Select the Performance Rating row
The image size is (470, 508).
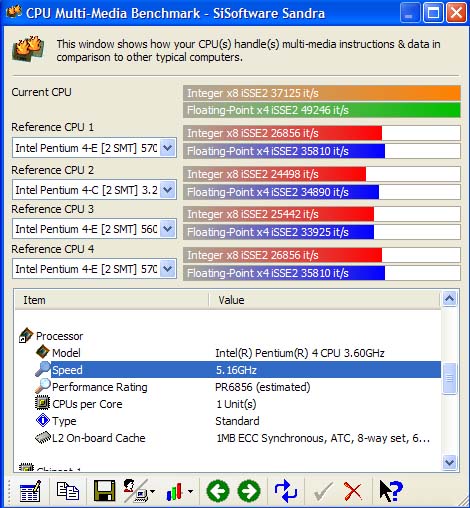tap(228, 387)
